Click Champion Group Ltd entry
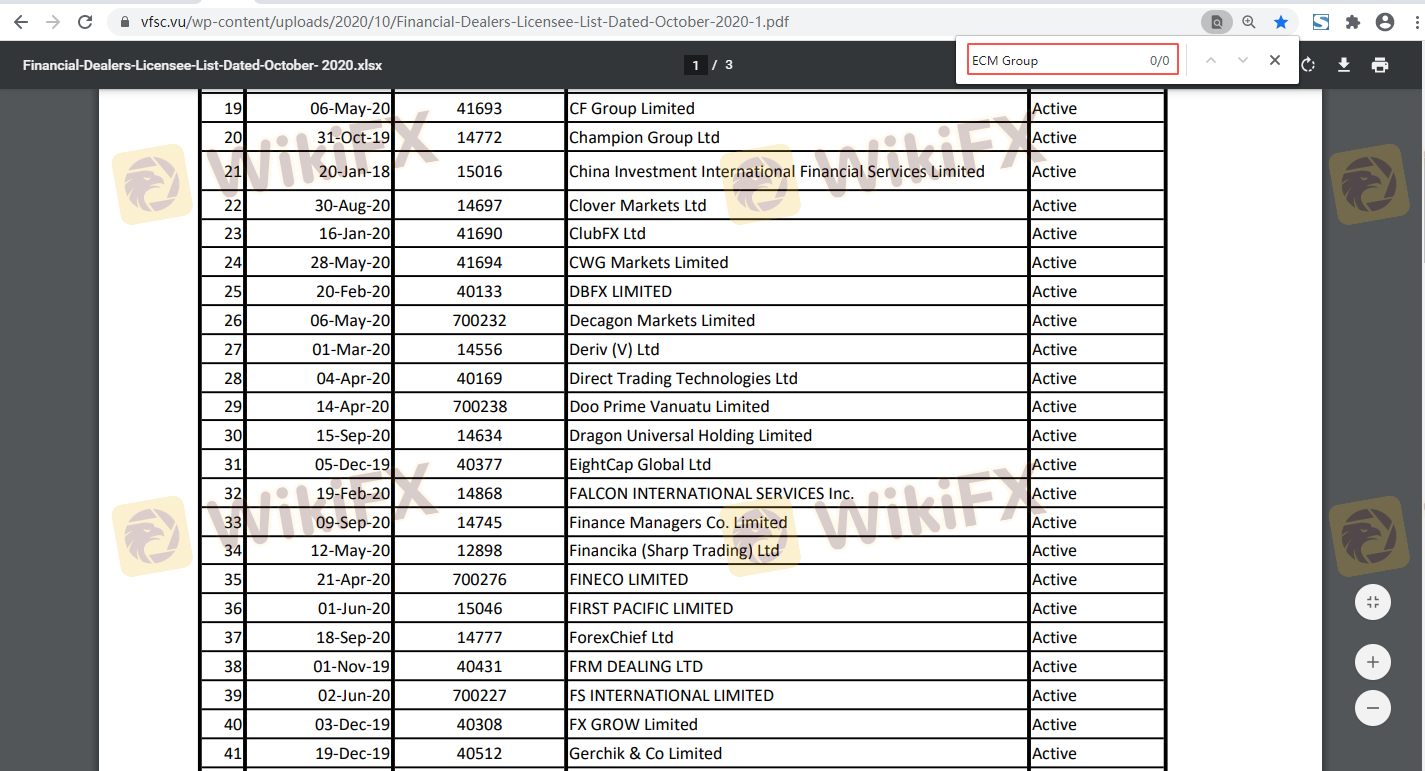This screenshot has width=1425, height=771. coord(644,137)
